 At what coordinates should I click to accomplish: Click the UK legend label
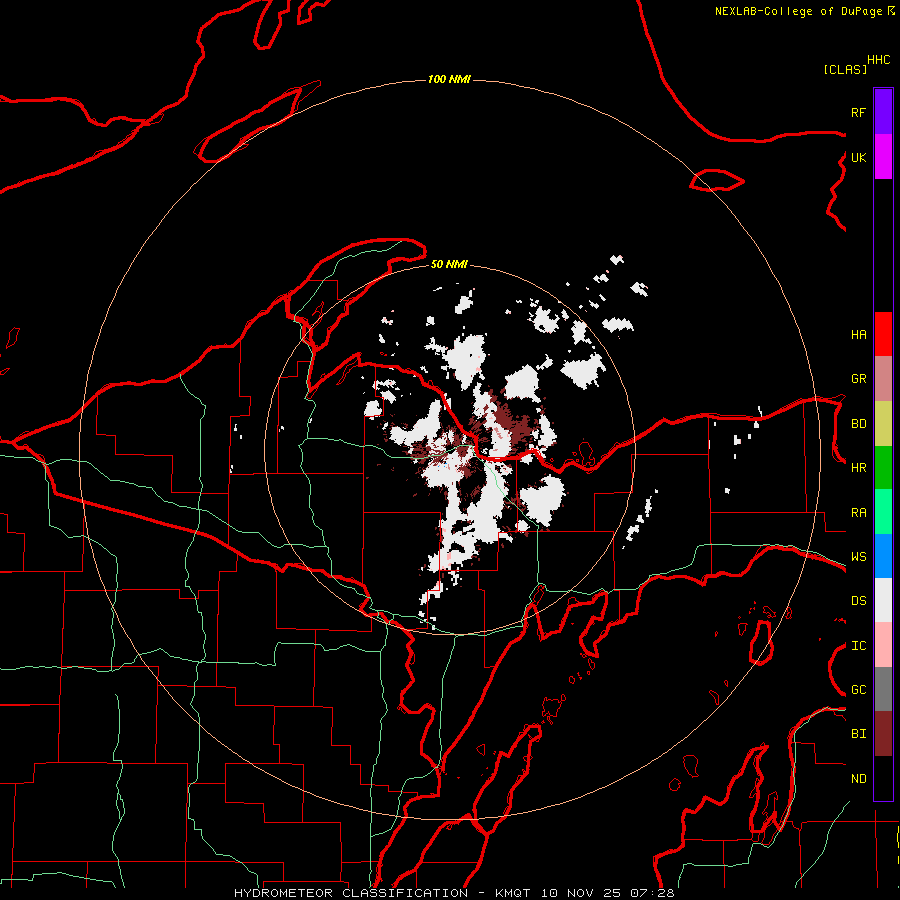coord(858,157)
